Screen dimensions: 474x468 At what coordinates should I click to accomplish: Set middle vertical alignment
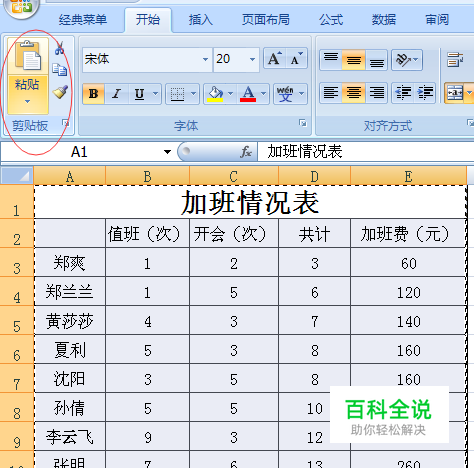(354, 60)
